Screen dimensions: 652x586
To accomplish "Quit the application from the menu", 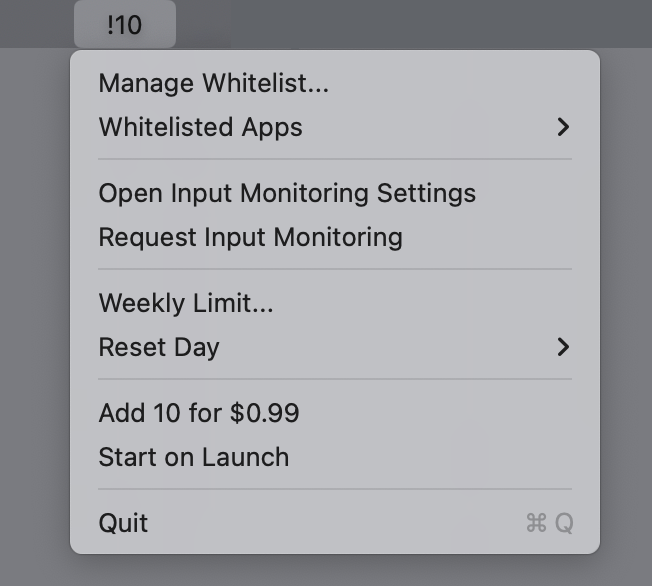I will click(x=123, y=523).
